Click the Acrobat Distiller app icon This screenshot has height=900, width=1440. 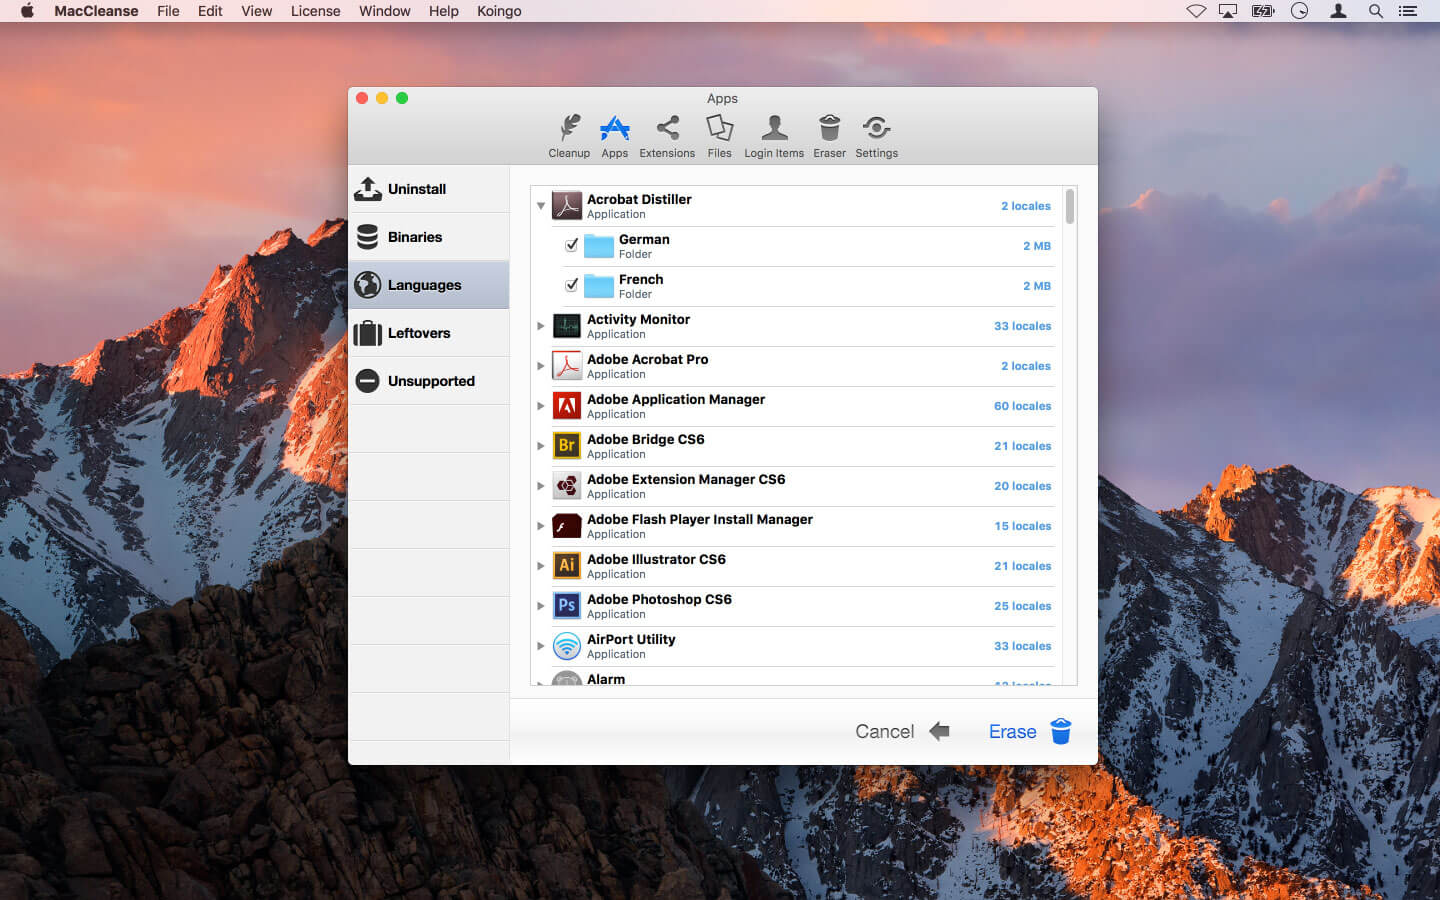567,206
